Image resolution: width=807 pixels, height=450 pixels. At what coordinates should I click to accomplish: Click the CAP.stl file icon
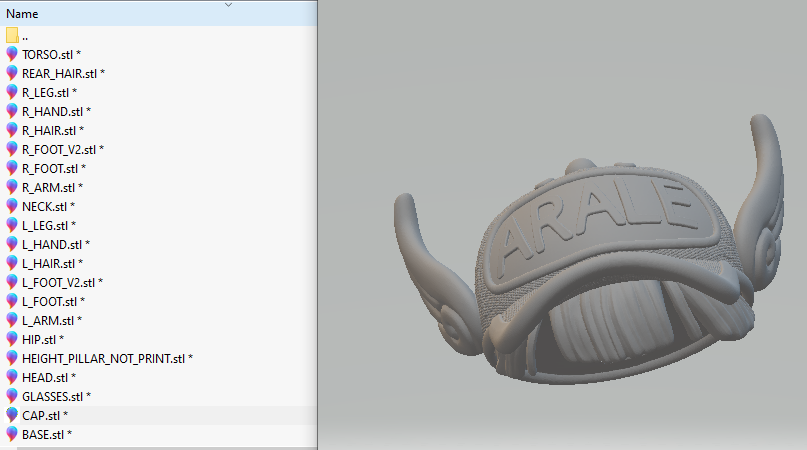pyautogui.click(x=12, y=416)
